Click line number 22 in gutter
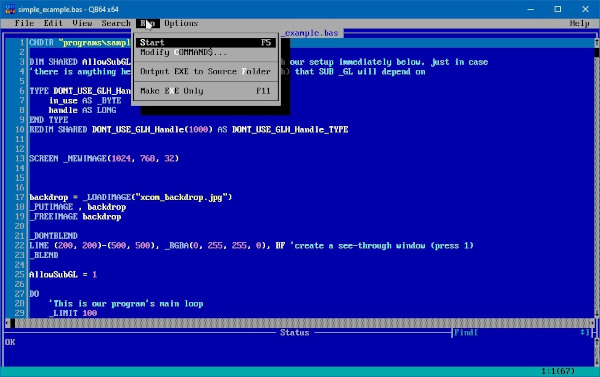The height and width of the screenshot is (377, 600). click(20, 245)
